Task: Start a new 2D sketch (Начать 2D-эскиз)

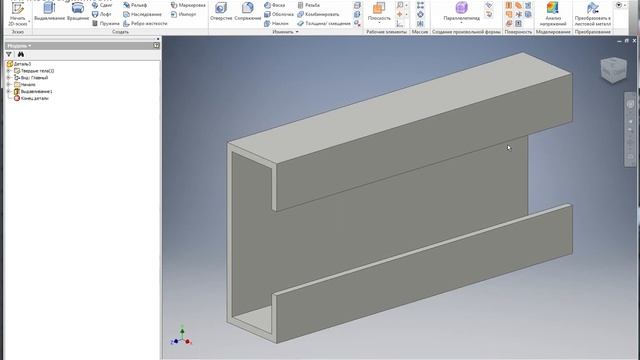Action: point(18,13)
